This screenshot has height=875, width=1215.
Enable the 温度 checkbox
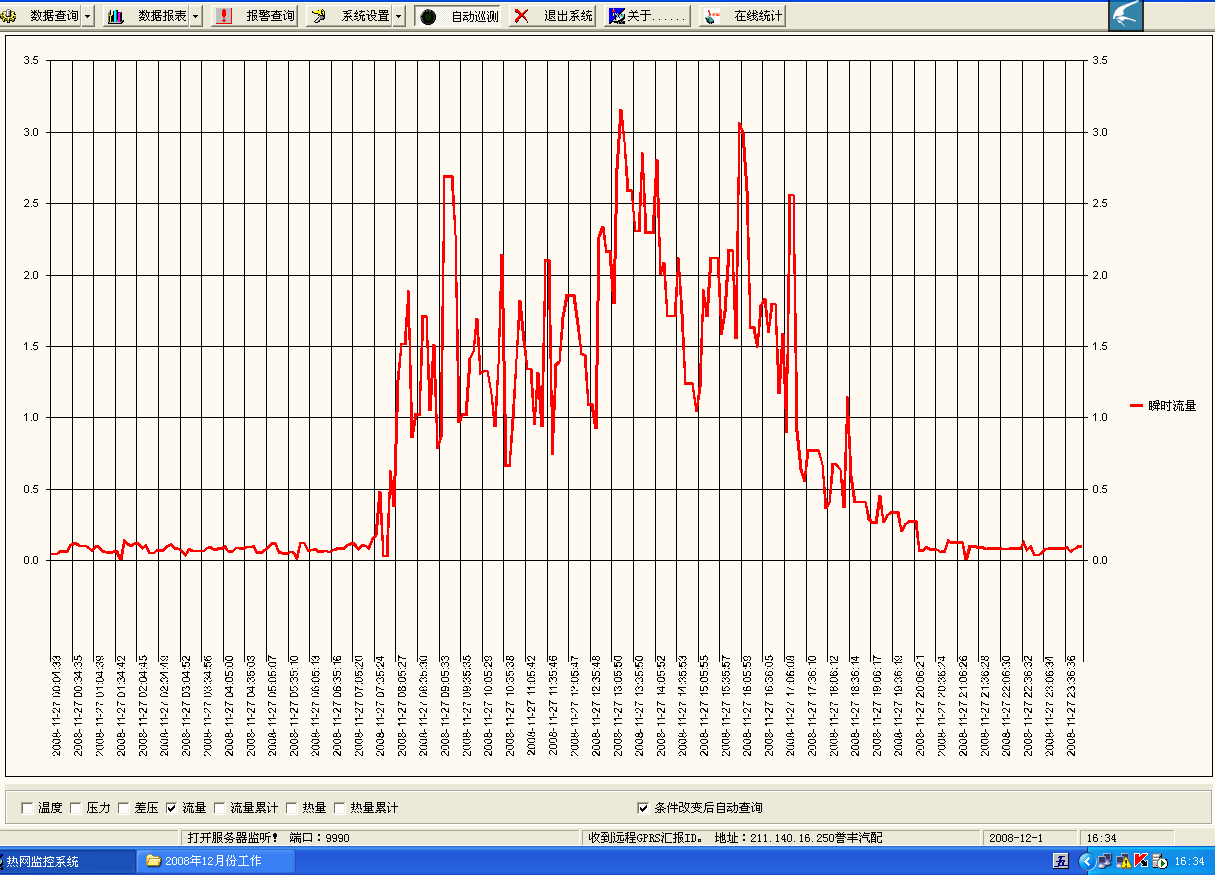point(27,808)
